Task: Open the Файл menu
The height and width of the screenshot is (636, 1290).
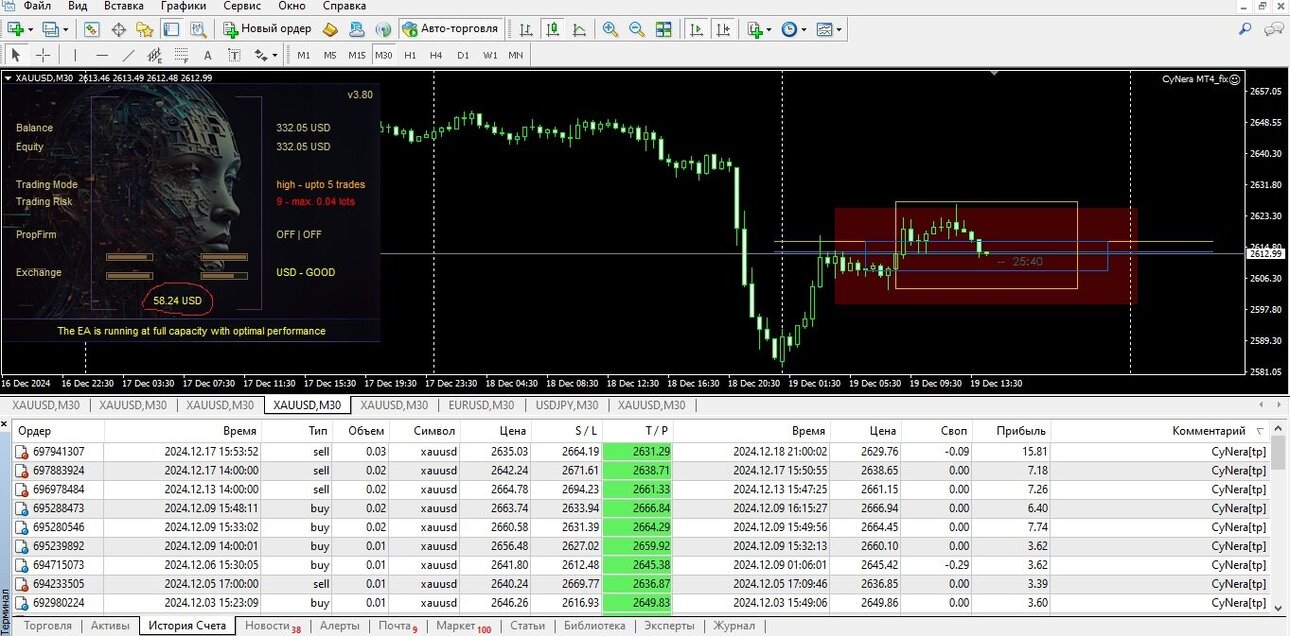Action: 37,6
